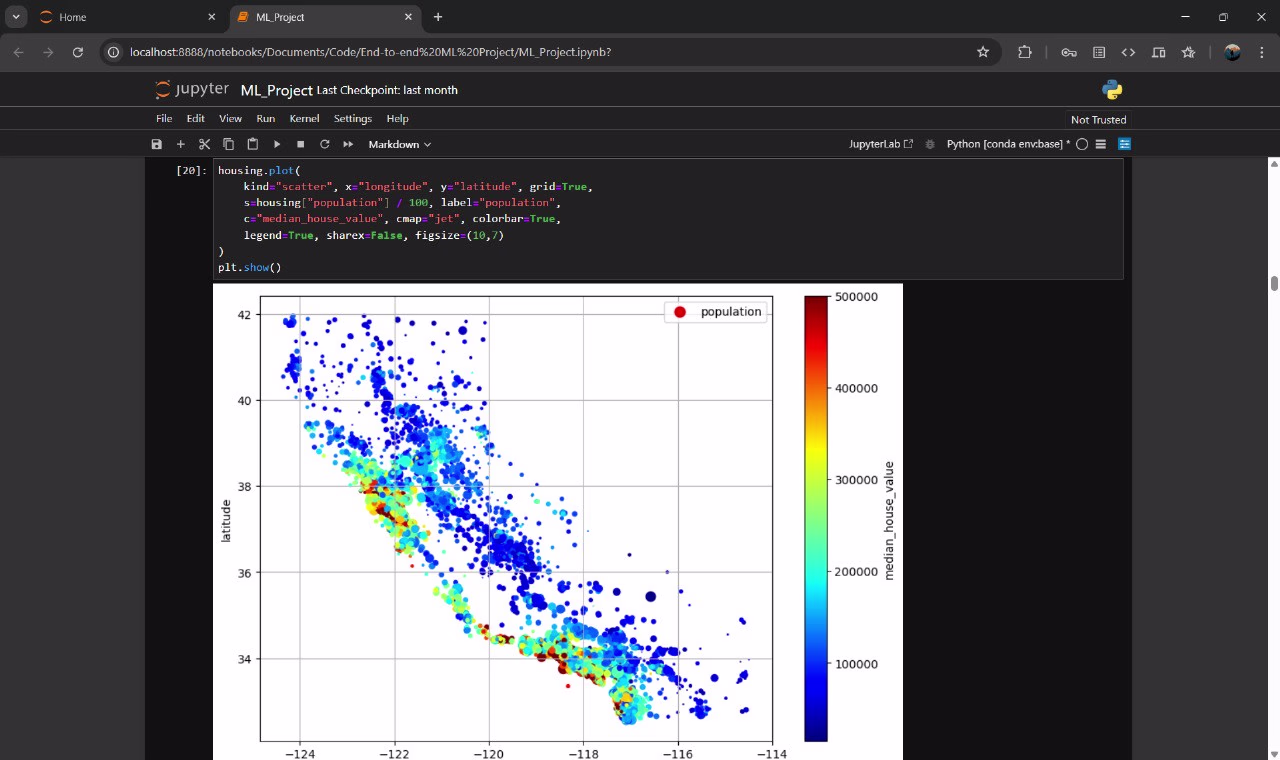Run the selected cell with the play icon
The image size is (1280, 760).
click(277, 144)
